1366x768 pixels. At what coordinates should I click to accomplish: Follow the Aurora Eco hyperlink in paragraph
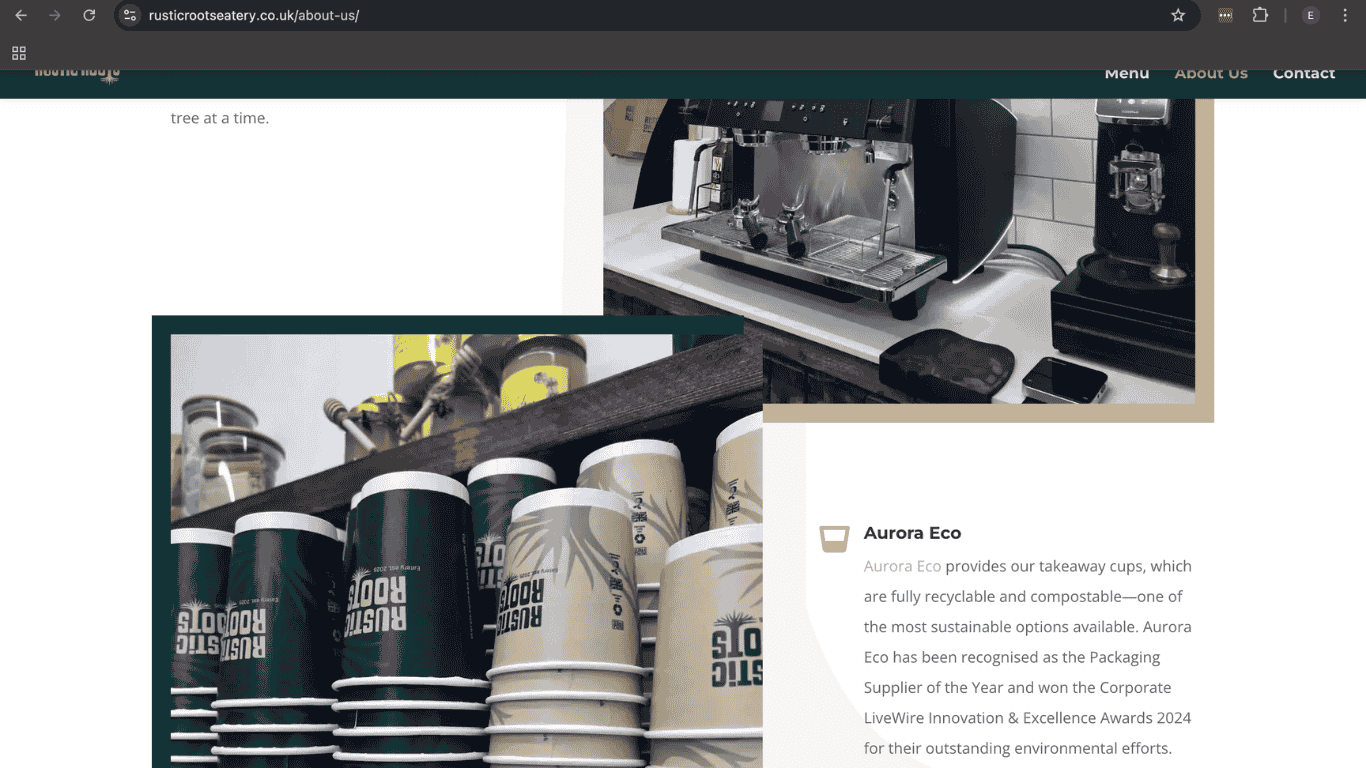tap(902, 566)
